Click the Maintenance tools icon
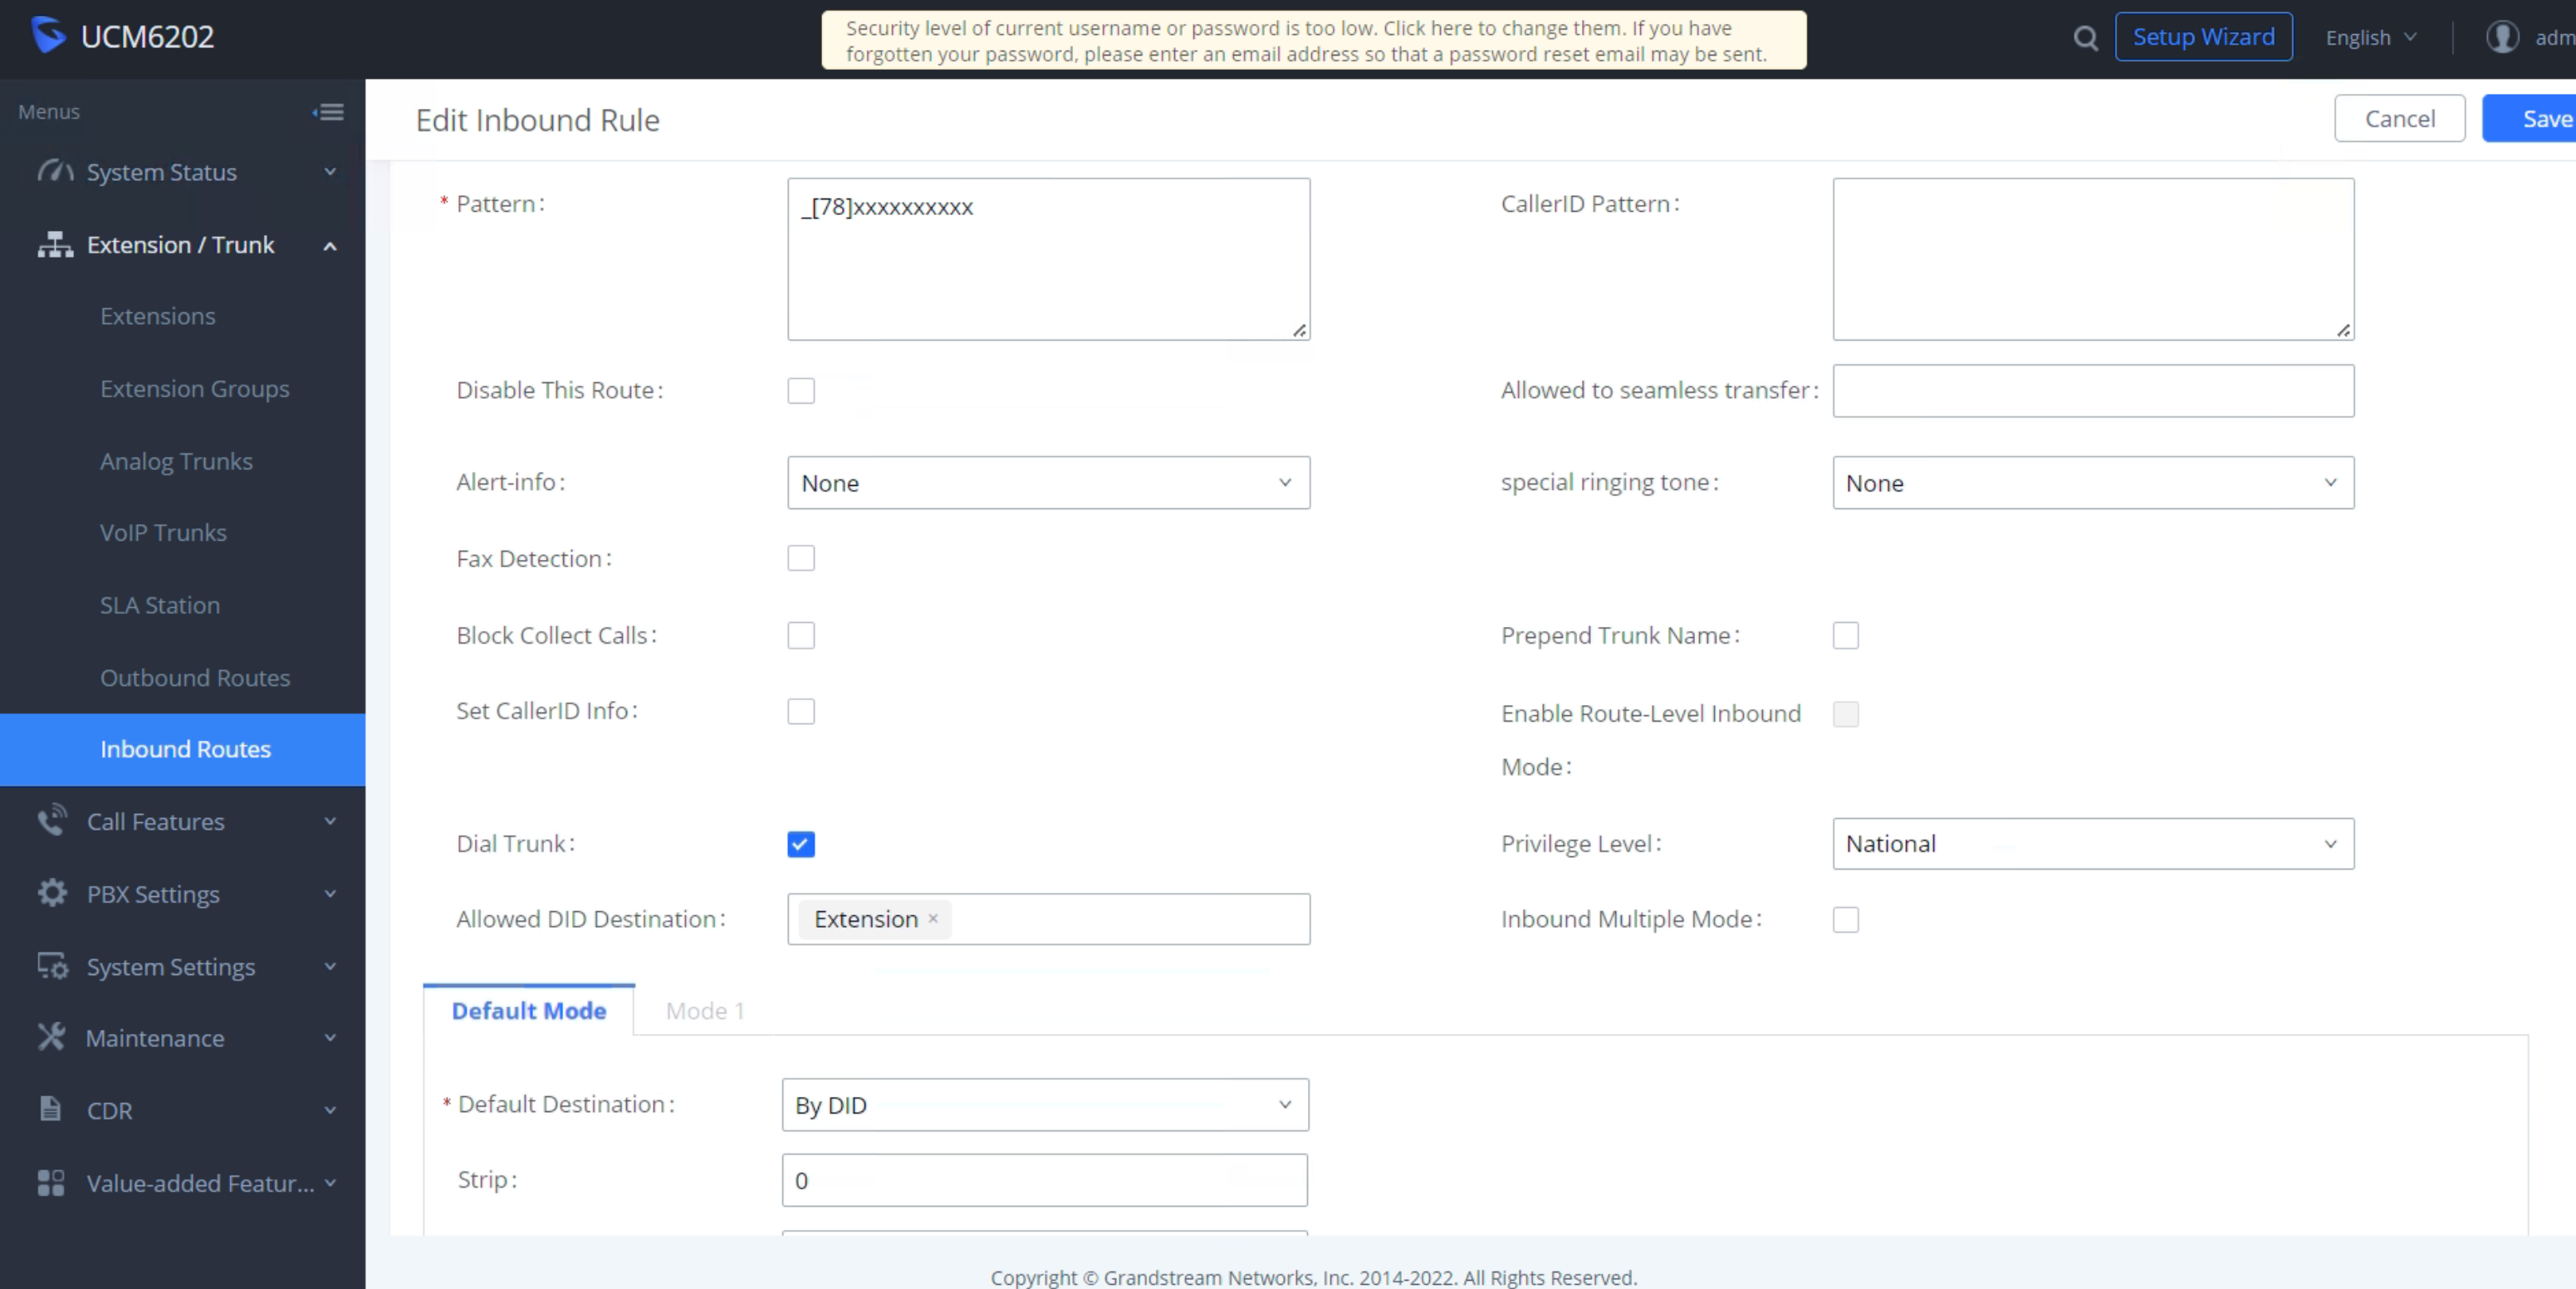Viewport: 2576px width, 1289px height. (x=52, y=1037)
